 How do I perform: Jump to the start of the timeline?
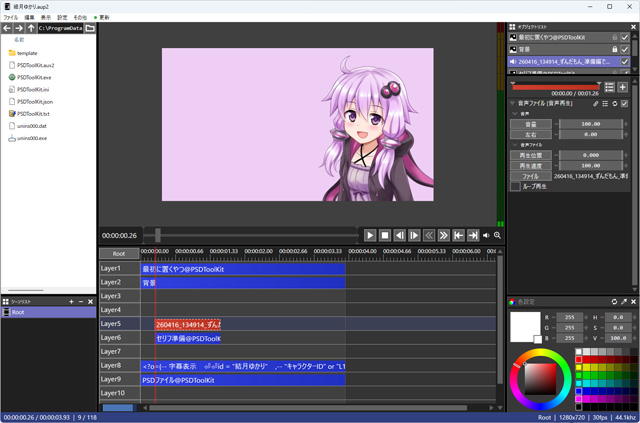click(x=458, y=235)
